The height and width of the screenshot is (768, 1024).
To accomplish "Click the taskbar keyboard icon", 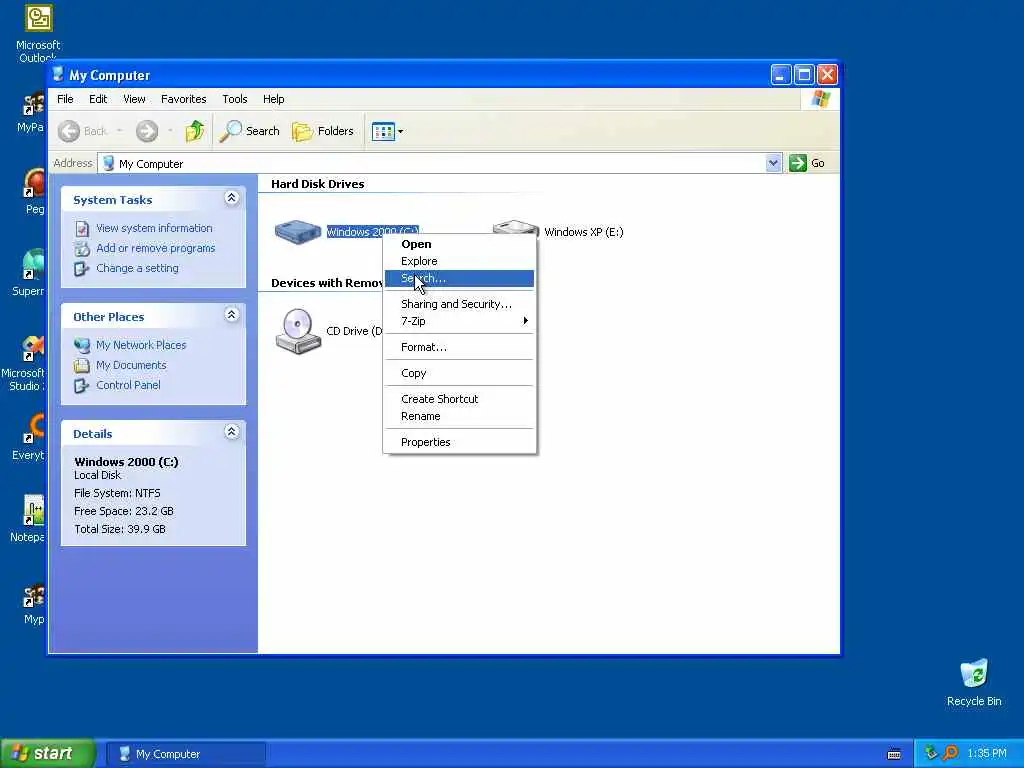I will click(x=895, y=754).
